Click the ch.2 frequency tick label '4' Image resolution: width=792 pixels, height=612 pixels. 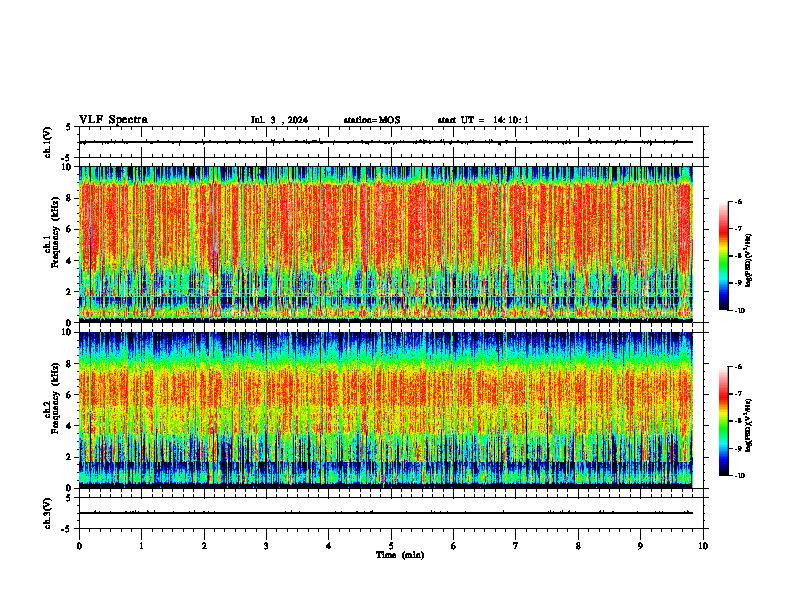[x=70, y=427]
